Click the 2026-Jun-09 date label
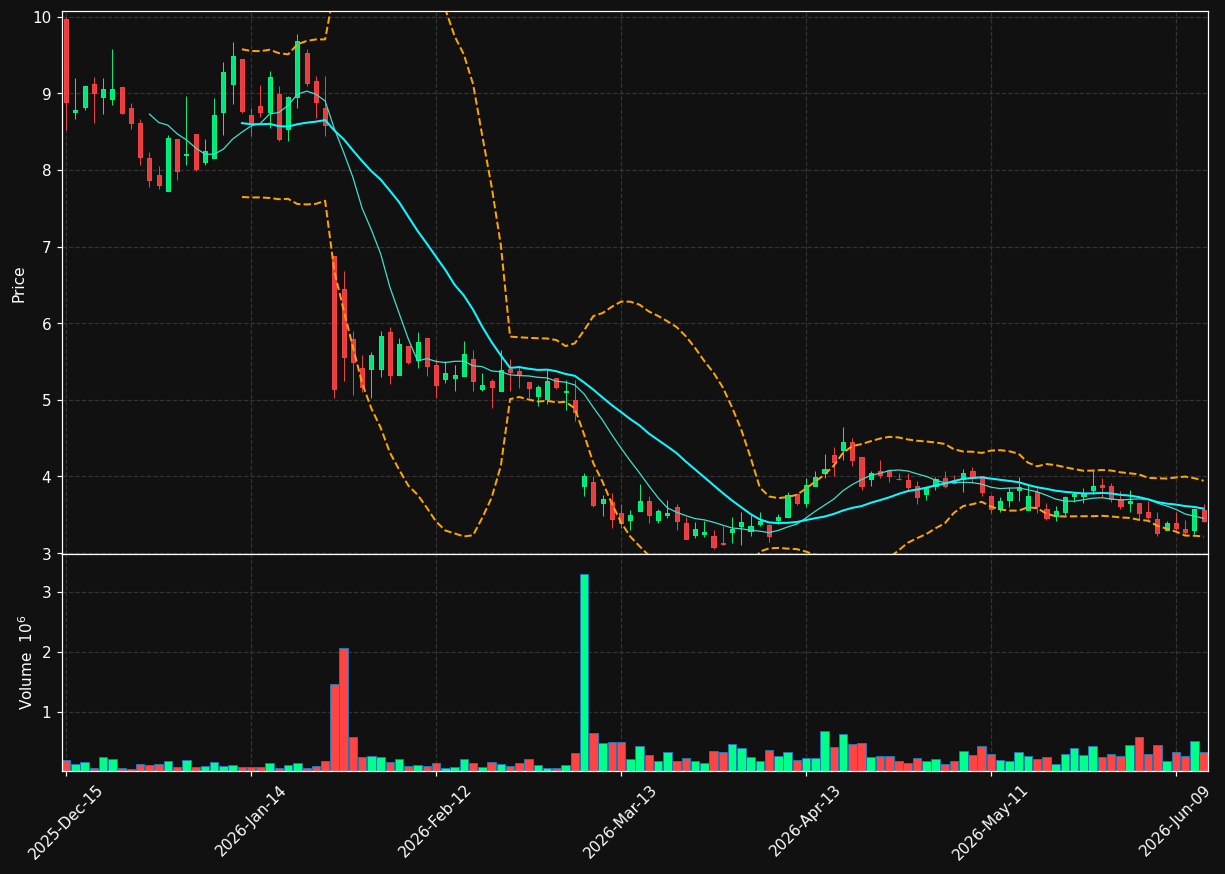Viewport: 1225px width, 874px height. pos(1176,822)
